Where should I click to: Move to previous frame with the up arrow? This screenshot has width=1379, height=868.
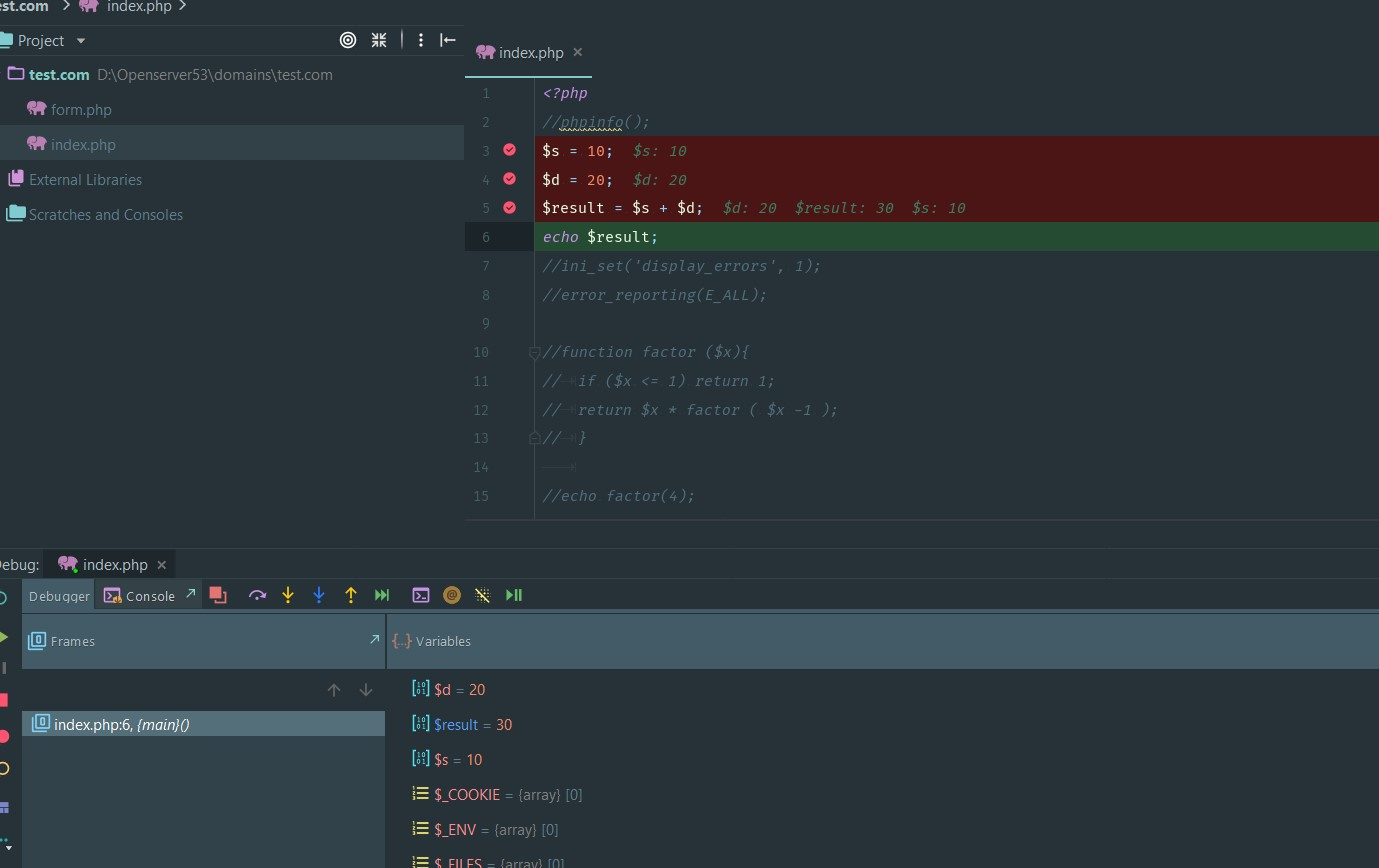click(334, 690)
